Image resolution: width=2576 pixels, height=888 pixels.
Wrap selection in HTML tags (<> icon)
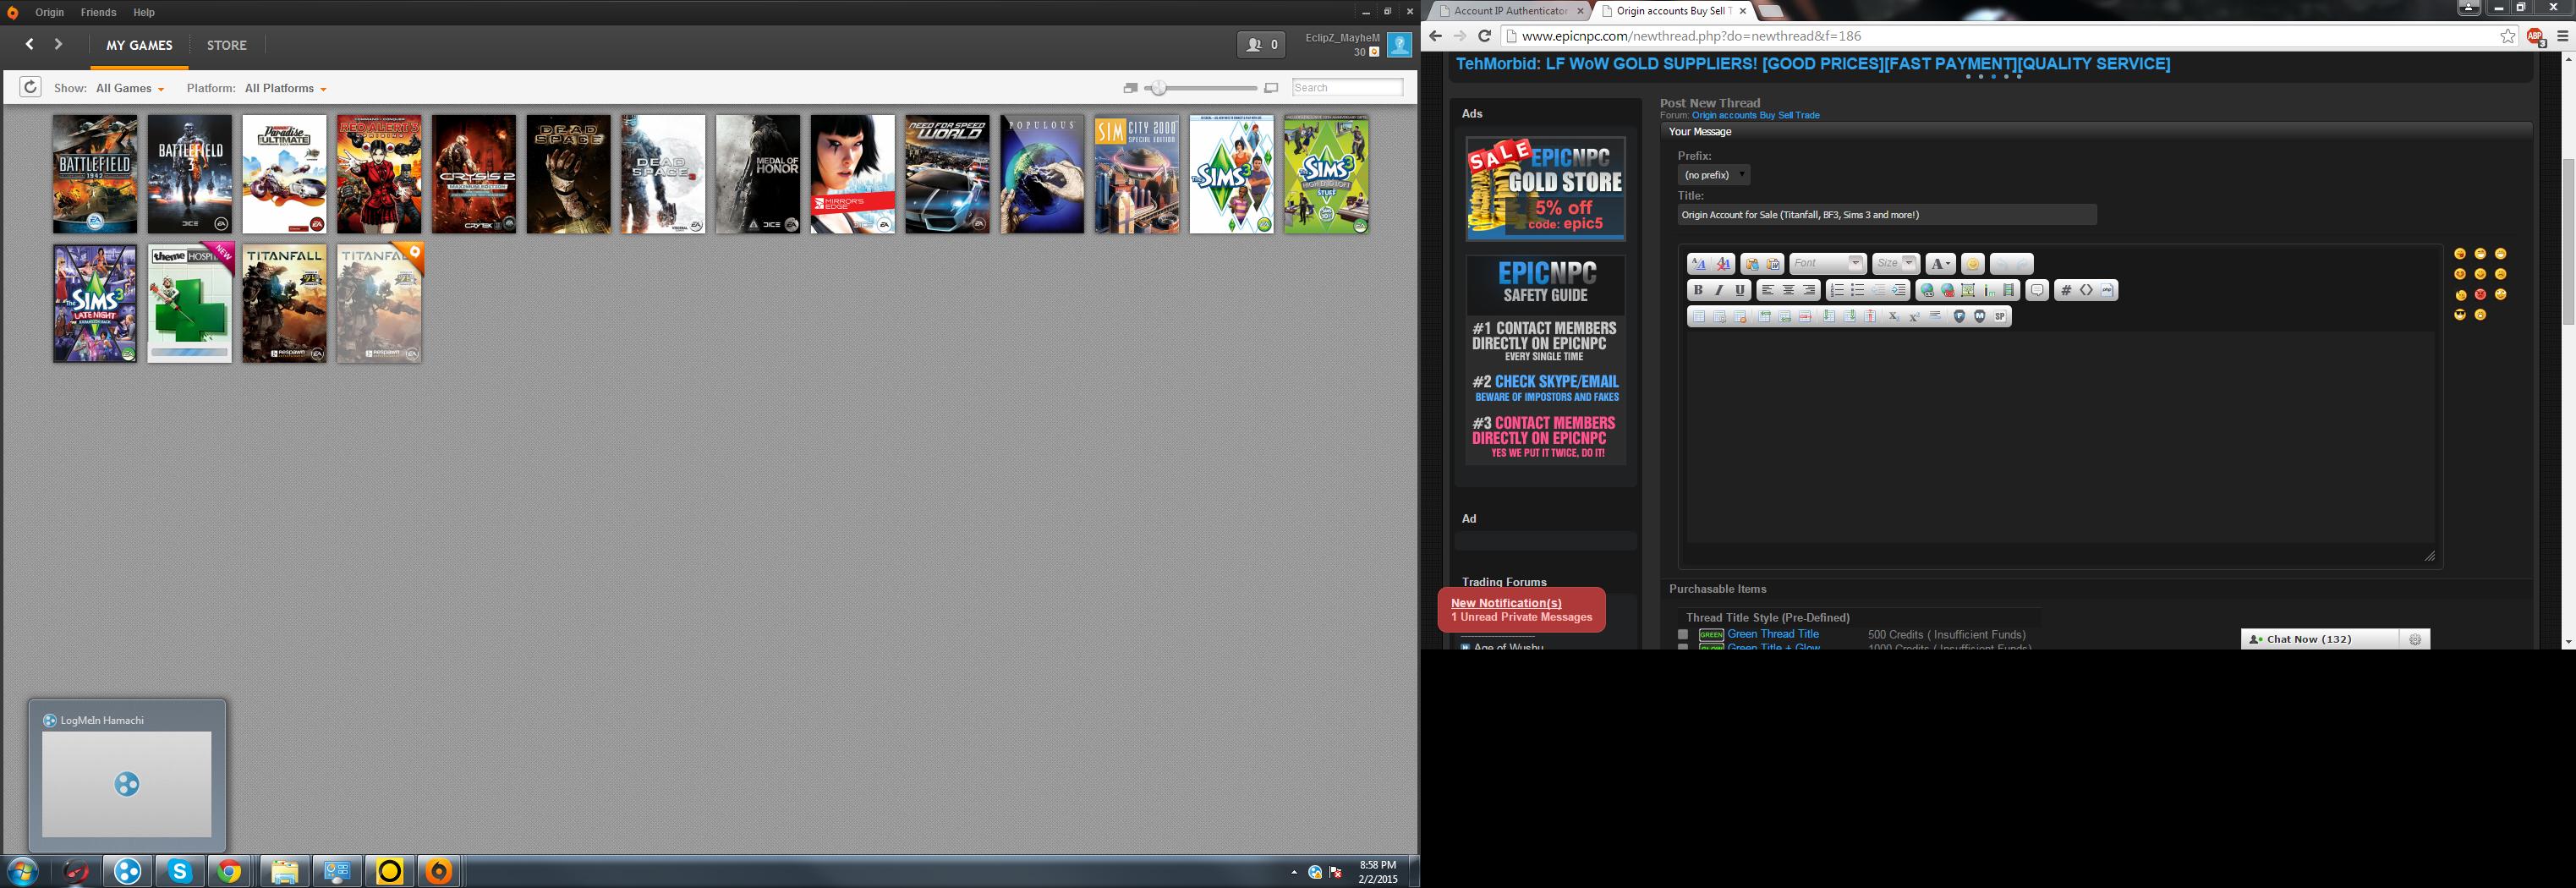point(2087,290)
